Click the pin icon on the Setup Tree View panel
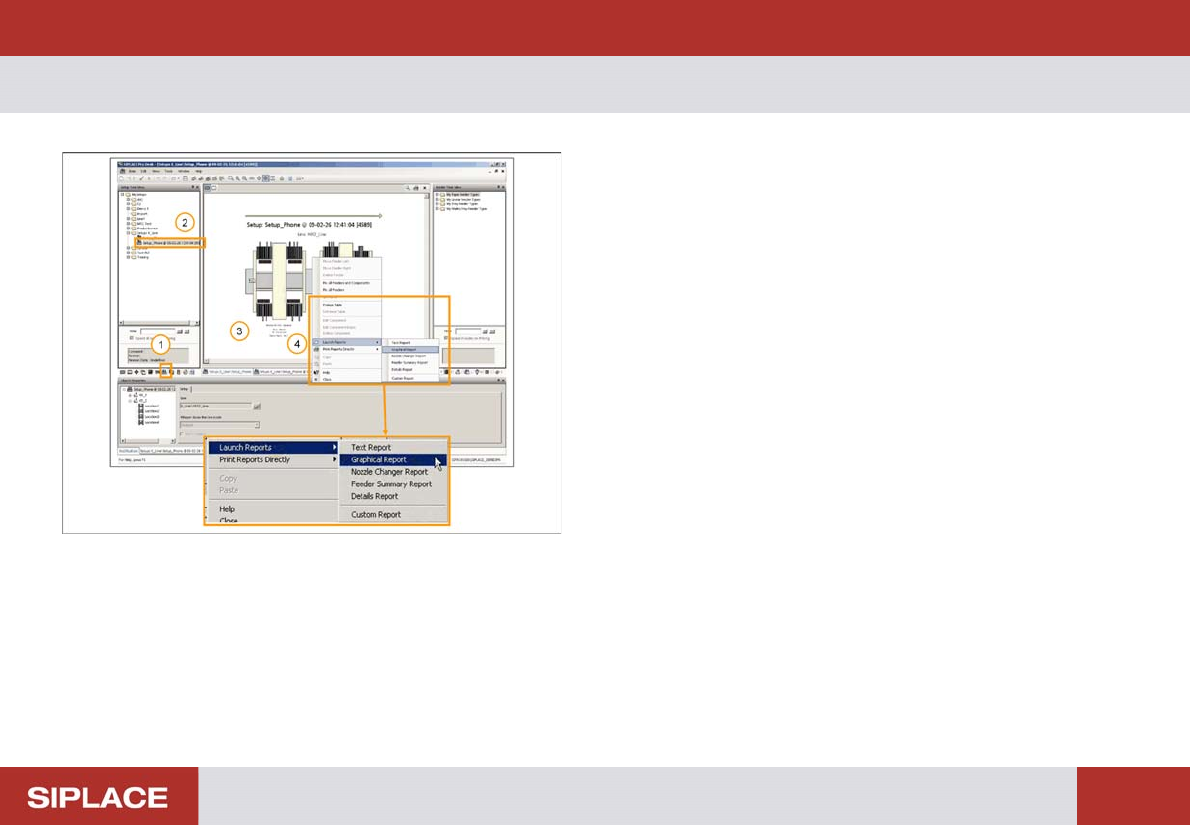 coord(192,187)
